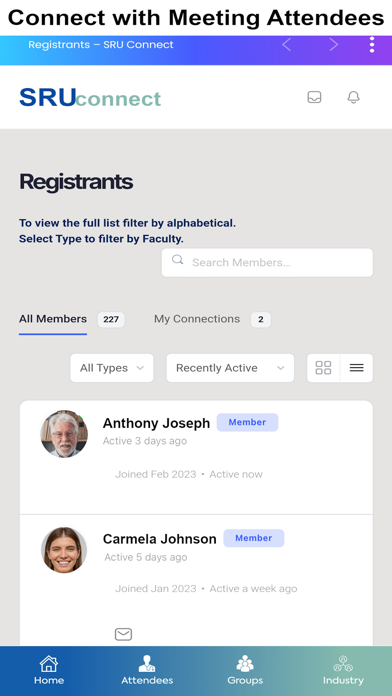Tap the three-dot more options menu
This screenshot has height=696, width=392.
pyautogui.click(x=372, y=45)
